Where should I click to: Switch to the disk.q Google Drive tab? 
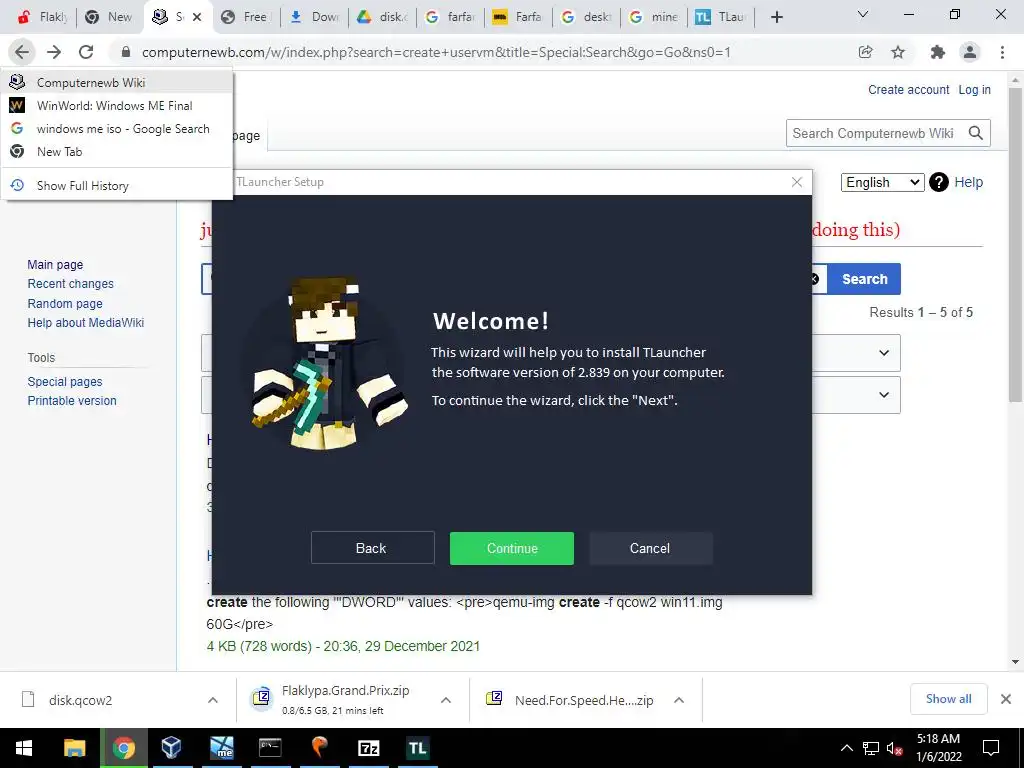point(383,17)
